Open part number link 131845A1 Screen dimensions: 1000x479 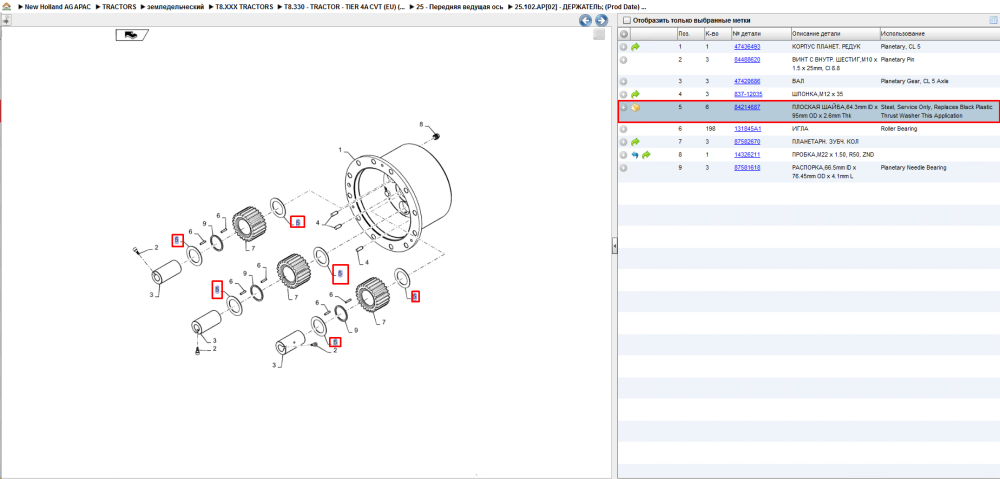(x=747, y=129)
